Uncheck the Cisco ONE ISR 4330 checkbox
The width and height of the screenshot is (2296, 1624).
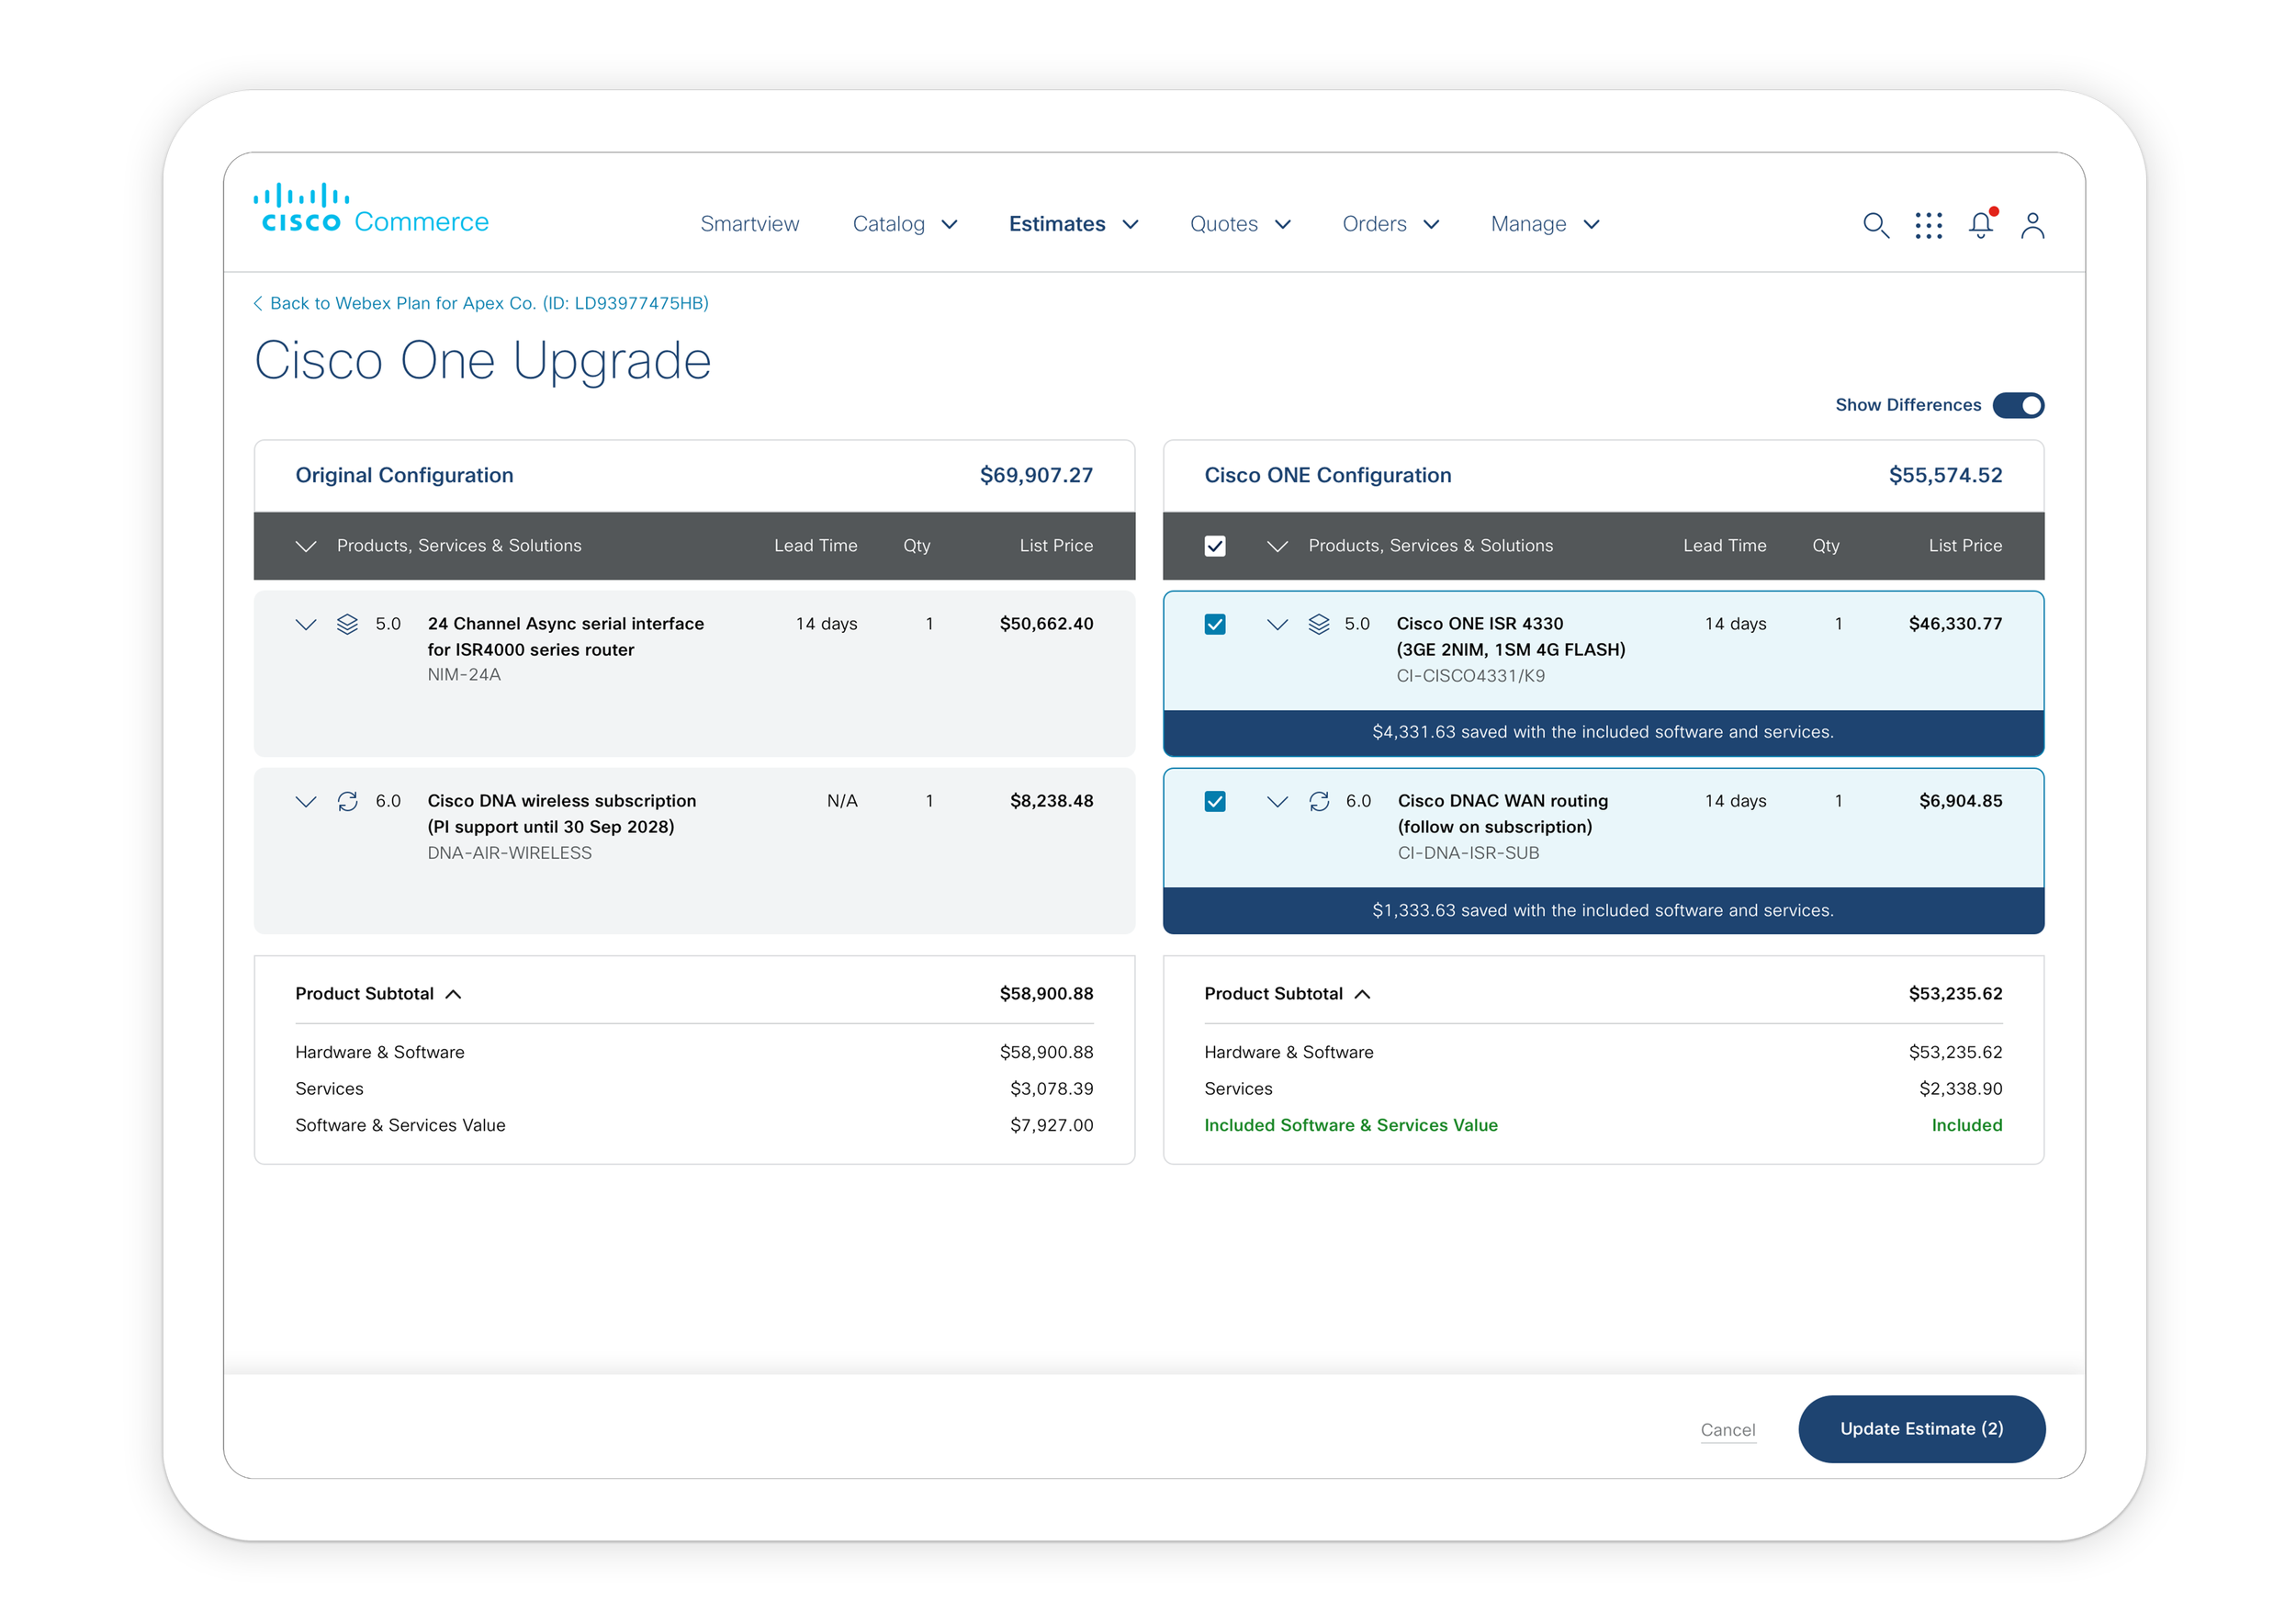[x=1215, y=624]
